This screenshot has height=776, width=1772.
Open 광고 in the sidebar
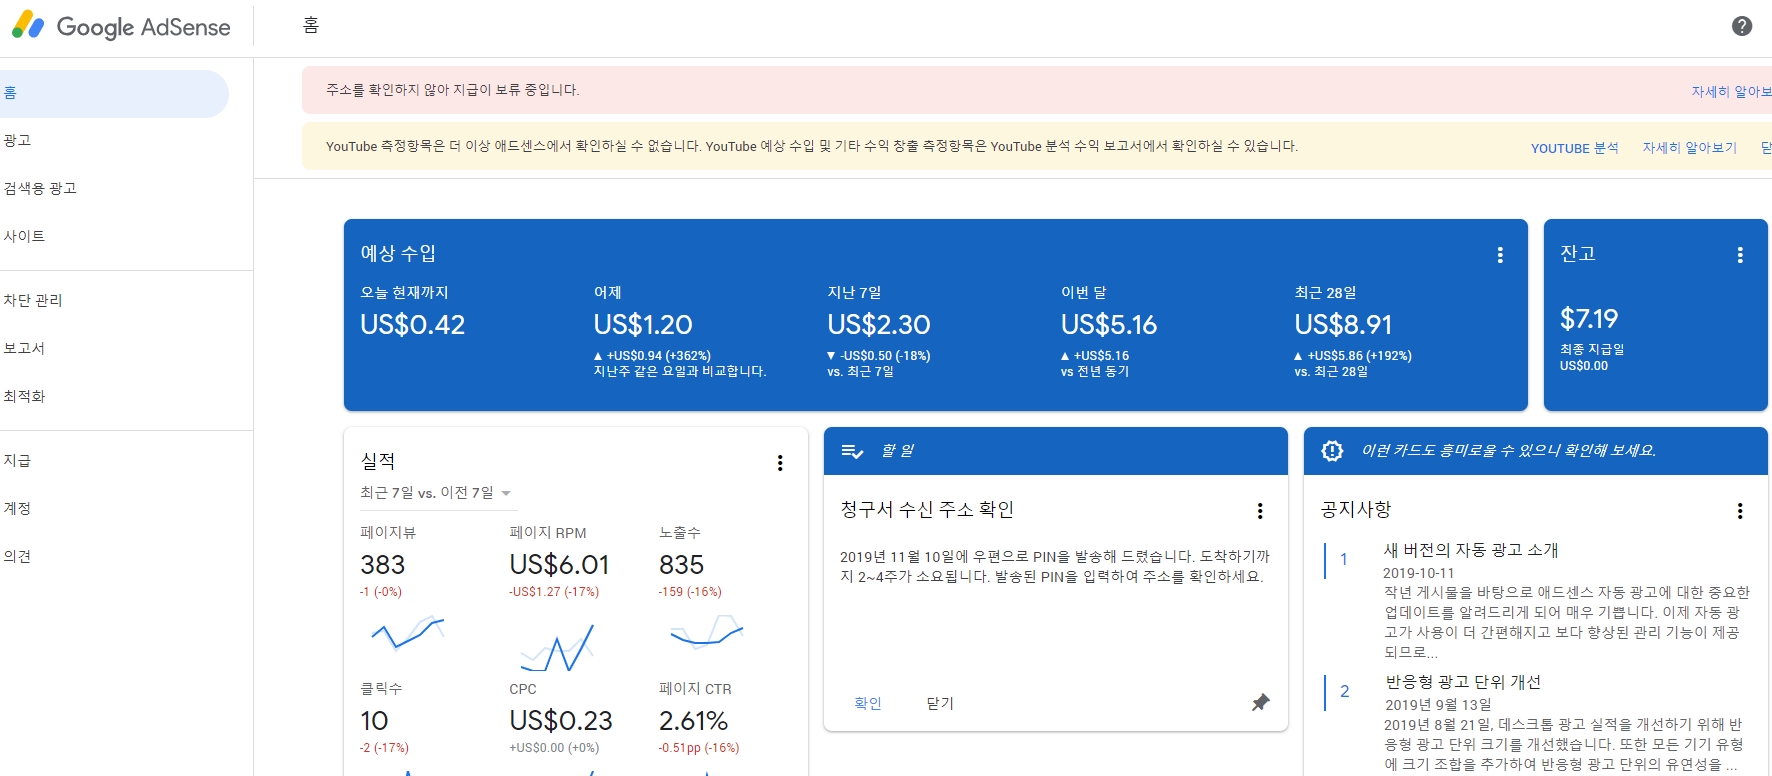(17, 141)
